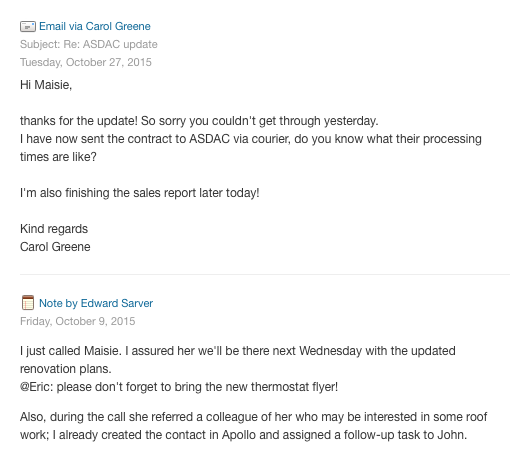The height and width of the screenshot is (460, 530).
Task: Click the Subject: Re: ASDAC update line
Action: click(89, 44)
